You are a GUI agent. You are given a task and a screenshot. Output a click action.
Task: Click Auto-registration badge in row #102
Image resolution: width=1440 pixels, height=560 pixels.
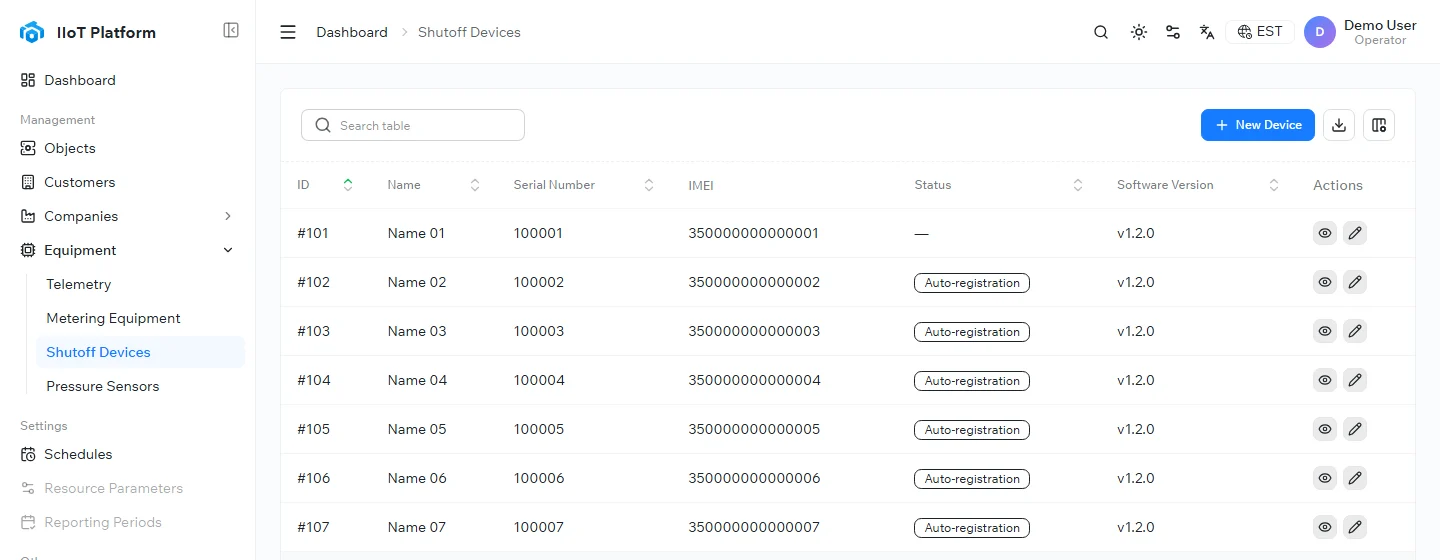point(972,283)
